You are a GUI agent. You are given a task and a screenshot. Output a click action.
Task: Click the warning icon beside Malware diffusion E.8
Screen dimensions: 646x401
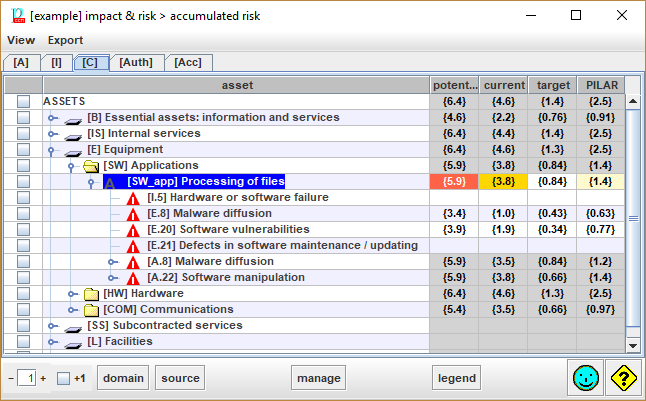pyautogui.click(x=133, y=213)
